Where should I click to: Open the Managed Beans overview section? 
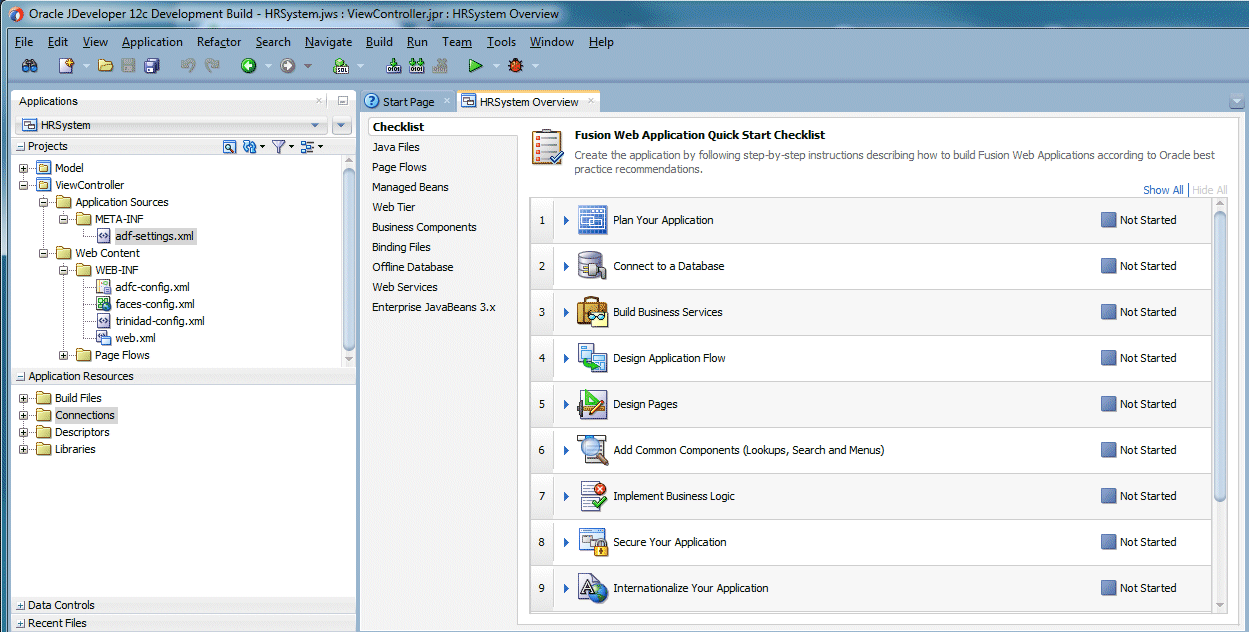[410, 187]
